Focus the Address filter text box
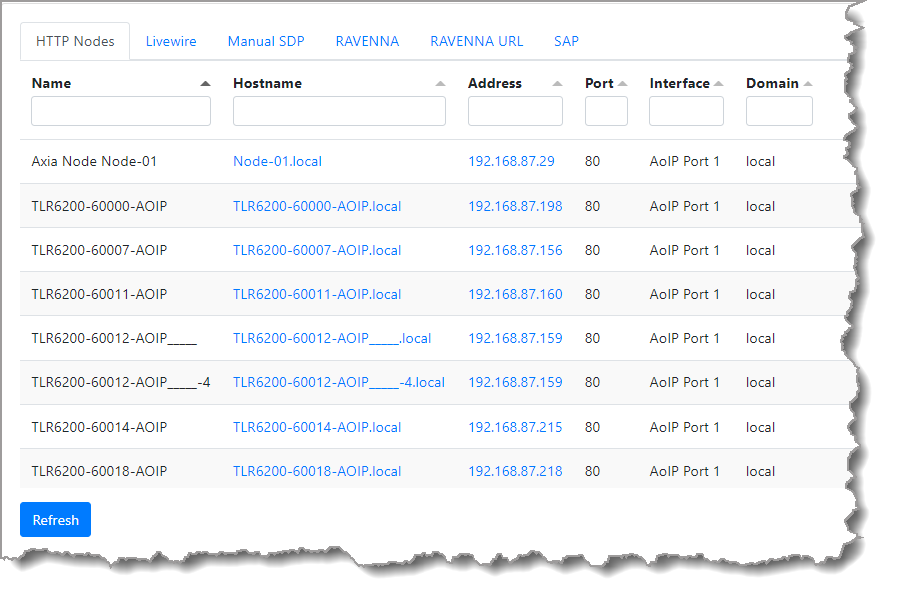Image resolution: width=897 pixels, height=600 pixels. point(515,111)
